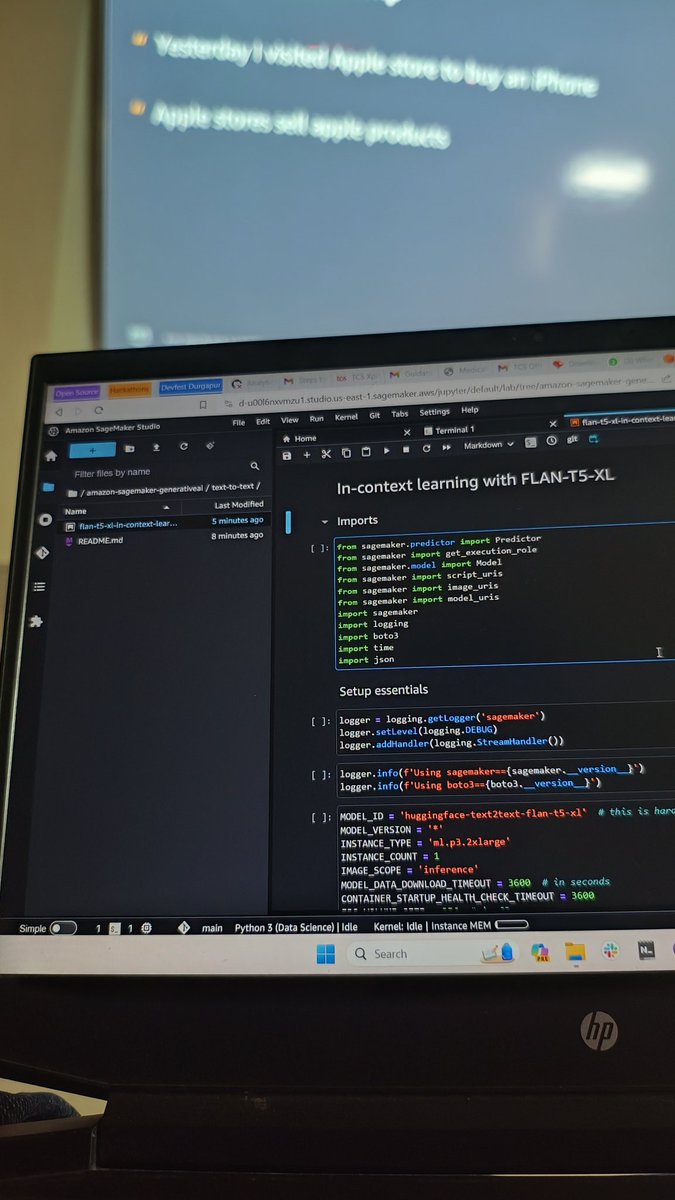Open running terminals and kernels sidebar icon
This screenshot has height=1200, width=675.
pos(45,520)
